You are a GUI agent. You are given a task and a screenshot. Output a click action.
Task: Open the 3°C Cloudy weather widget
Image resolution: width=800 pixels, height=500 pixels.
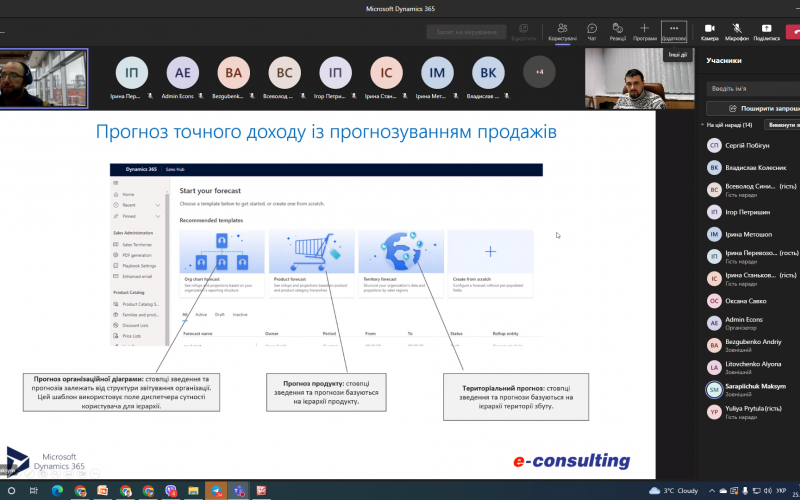[x=673, y=491]
